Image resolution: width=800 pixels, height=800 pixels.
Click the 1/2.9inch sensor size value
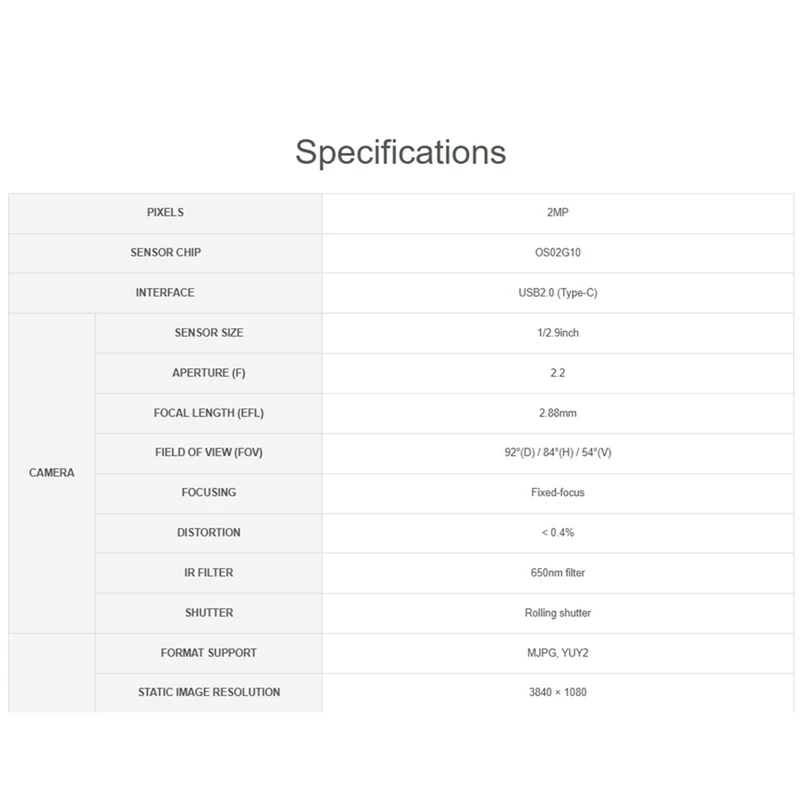pyautogui.click(x=557, y=333)
